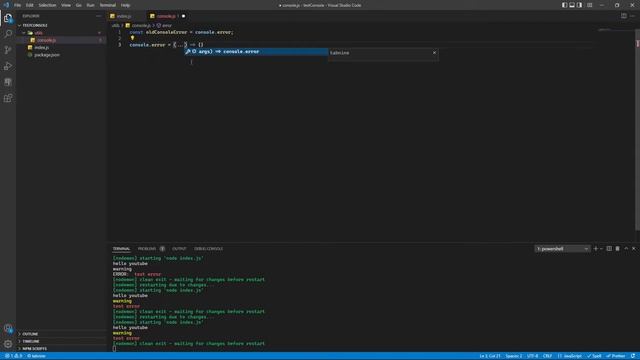The height and width of the screenshot is (360, 640).
Task: Open the Extensions view
Action: [x=8, y=98]
